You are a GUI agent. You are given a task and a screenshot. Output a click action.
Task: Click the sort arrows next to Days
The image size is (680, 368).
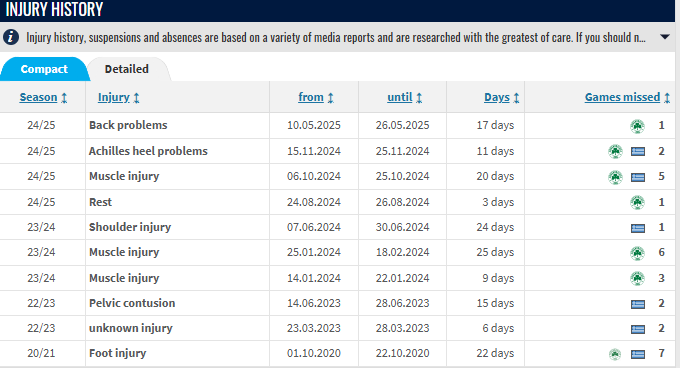tap(516, 98)
